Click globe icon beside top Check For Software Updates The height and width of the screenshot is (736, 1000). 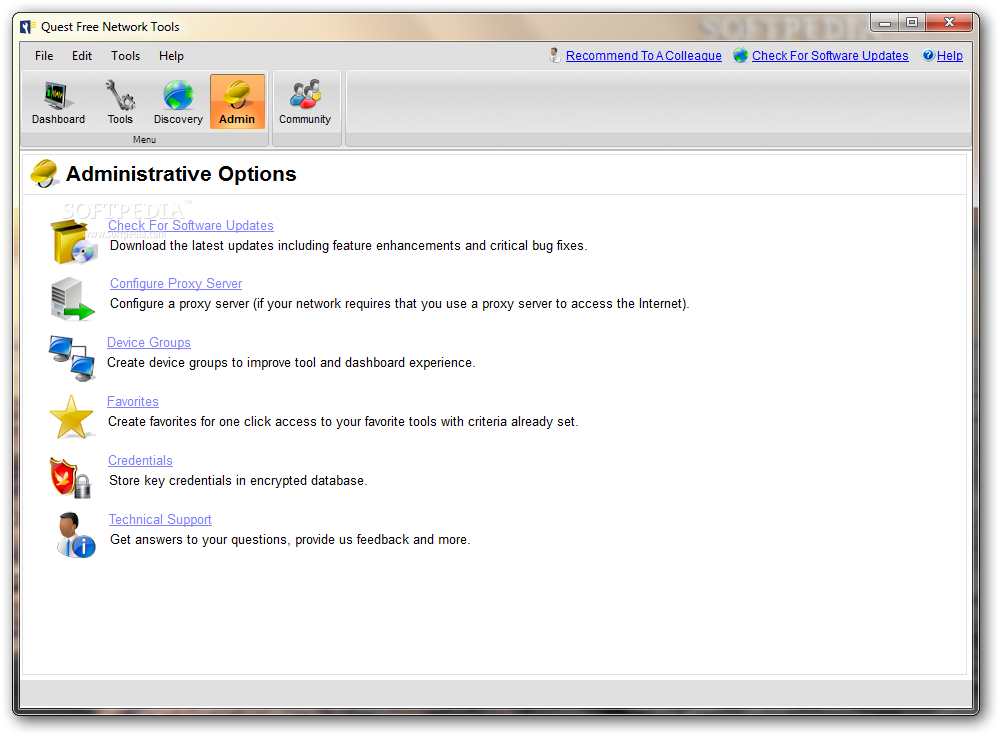coord(740,55)
